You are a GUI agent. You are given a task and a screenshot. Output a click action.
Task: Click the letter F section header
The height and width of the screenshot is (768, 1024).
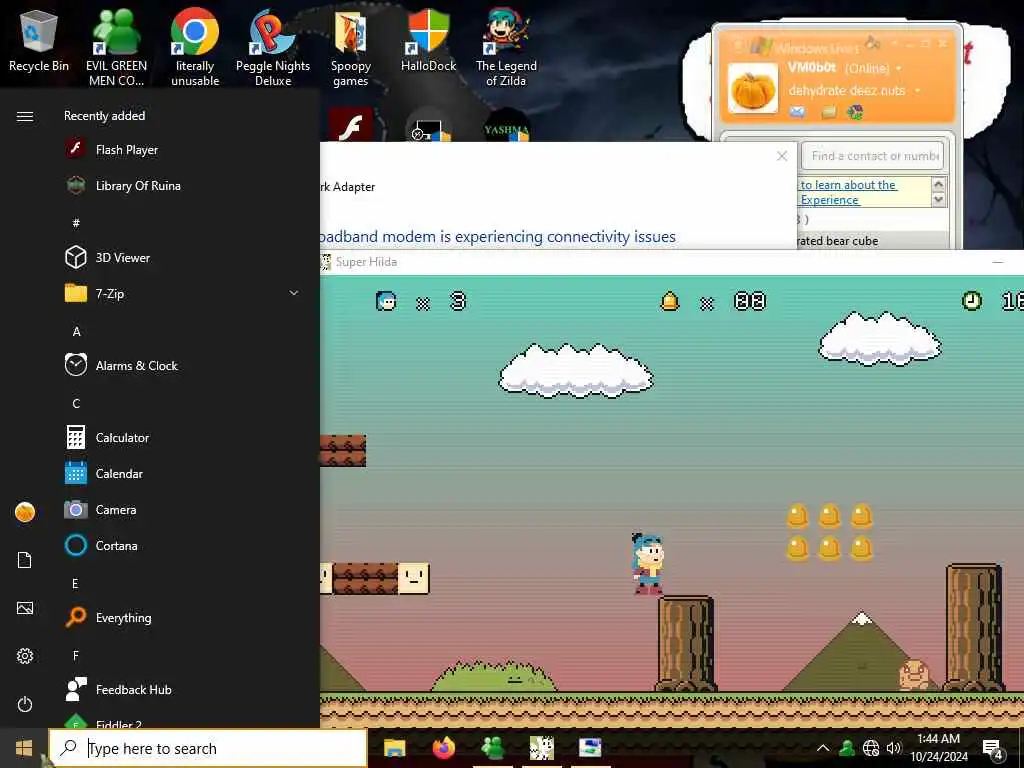point(75,655)
